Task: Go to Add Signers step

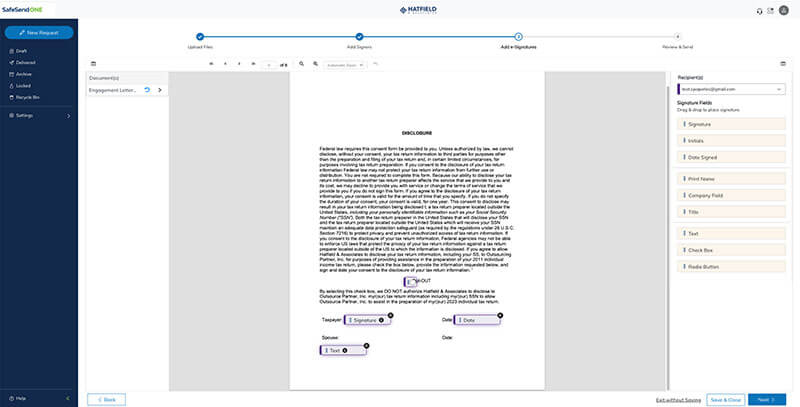Action: [x=359, y=37]
